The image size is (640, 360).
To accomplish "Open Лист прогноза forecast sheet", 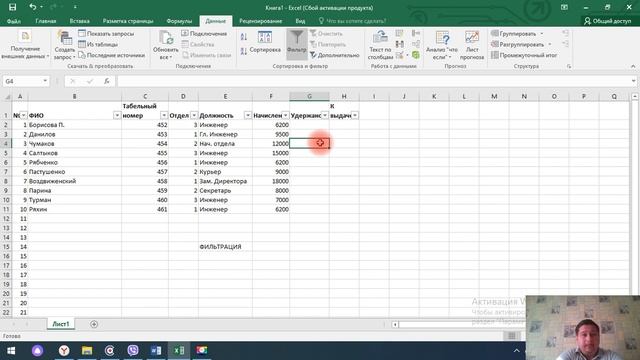I will pyautogui.click(x=472, y=45).
